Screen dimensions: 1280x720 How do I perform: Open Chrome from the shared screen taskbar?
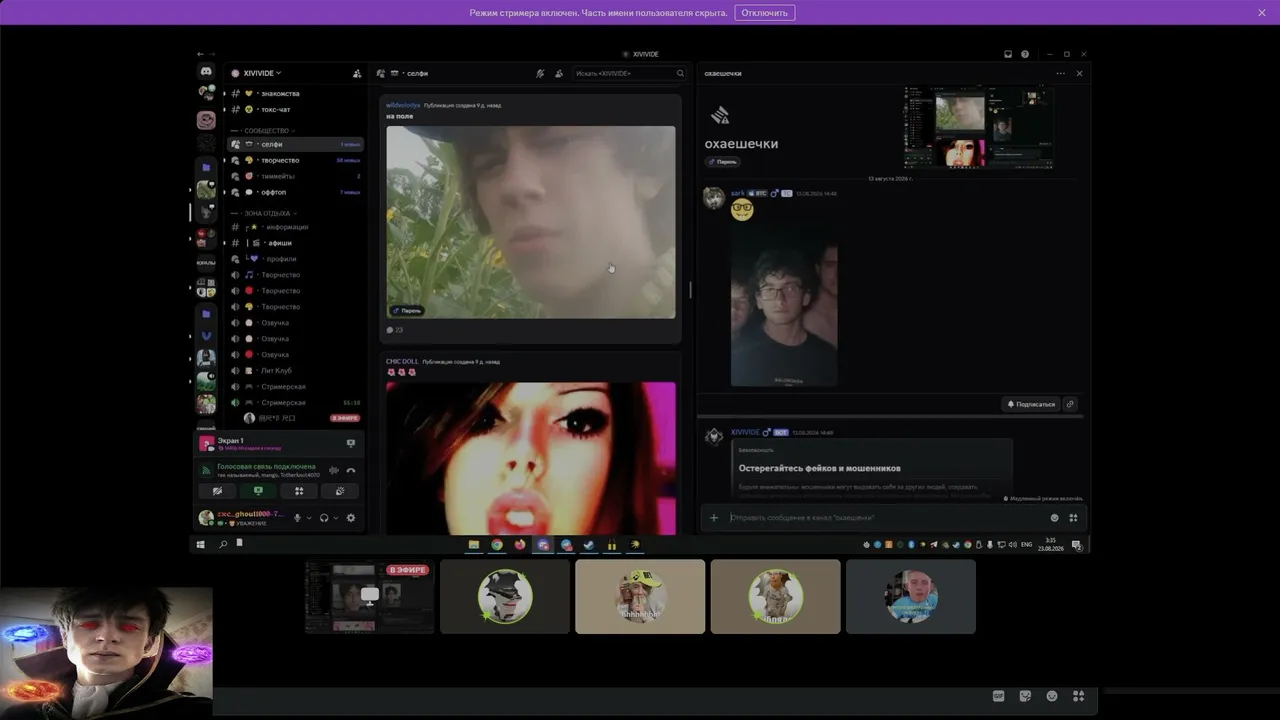pos(497,545)
